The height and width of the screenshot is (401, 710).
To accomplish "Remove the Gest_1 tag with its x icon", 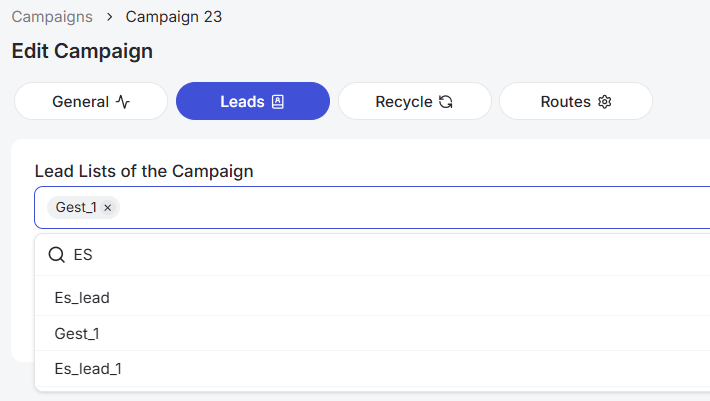I will (x=107, y=208).
